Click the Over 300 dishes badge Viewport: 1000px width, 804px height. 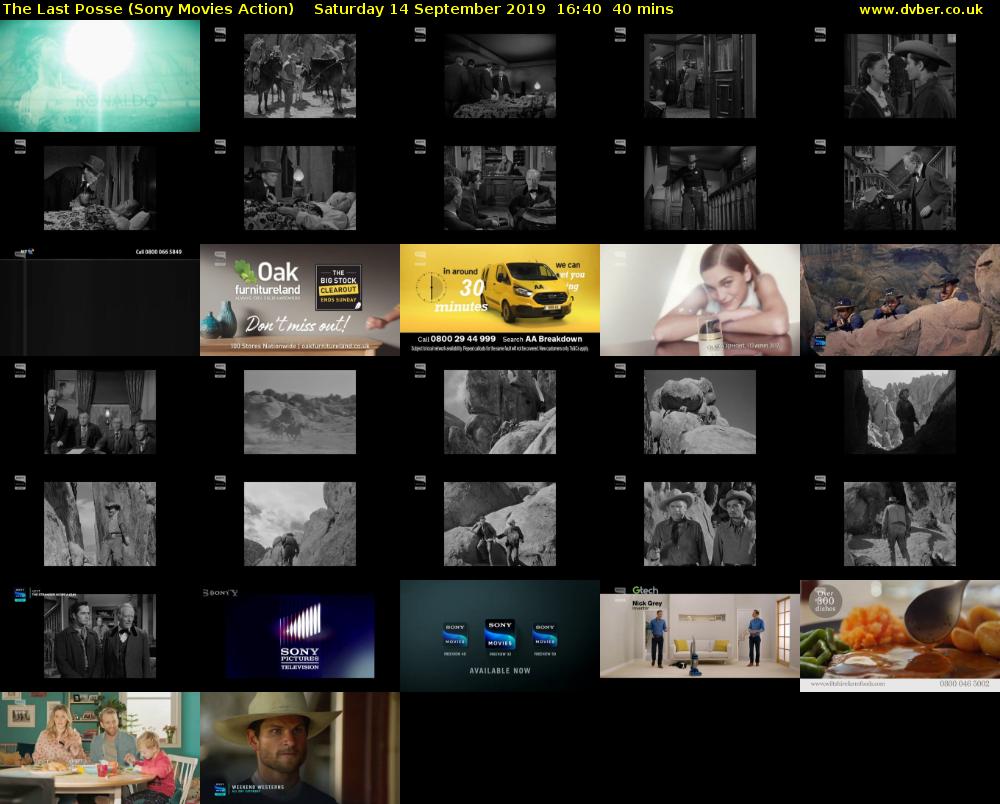825,601
